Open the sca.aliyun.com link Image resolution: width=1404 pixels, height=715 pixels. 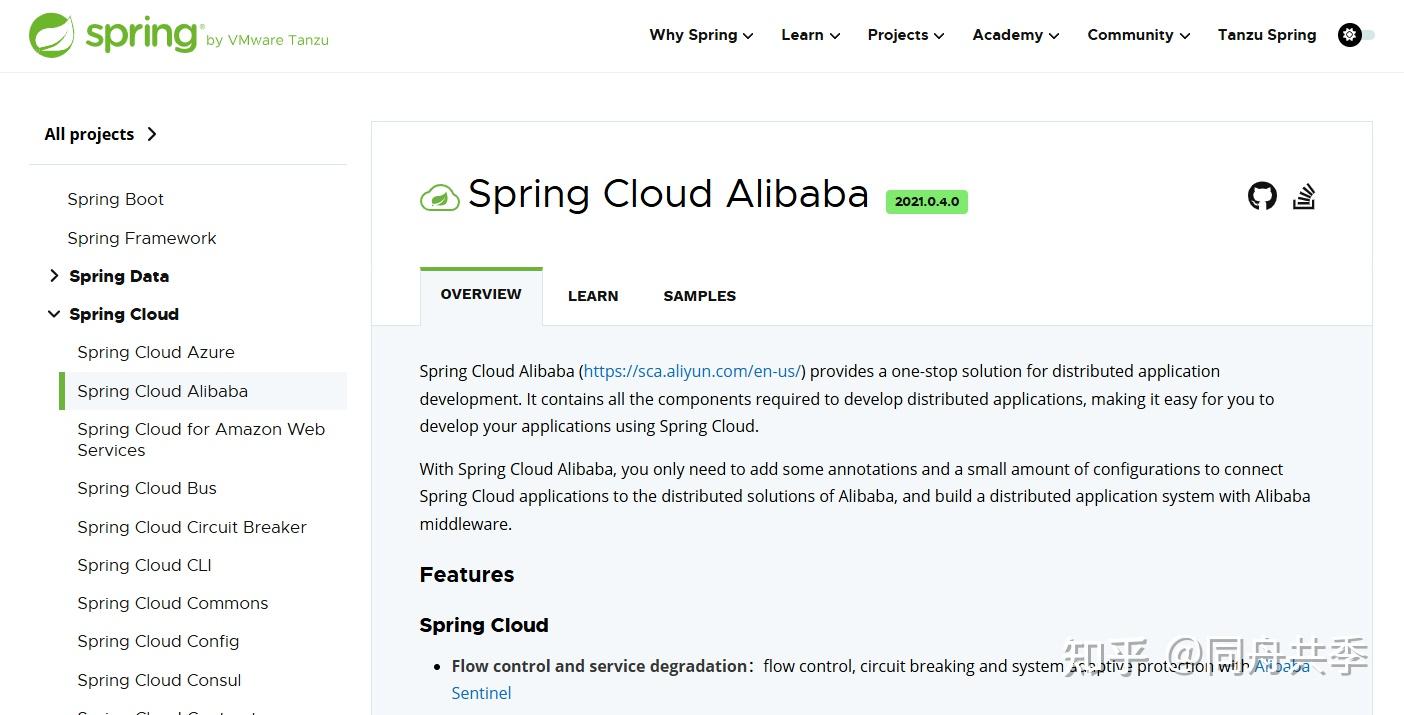(x=692, y=371)
